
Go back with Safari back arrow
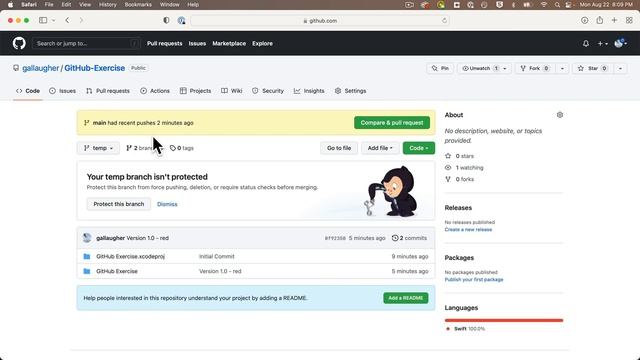click(67, 20)
